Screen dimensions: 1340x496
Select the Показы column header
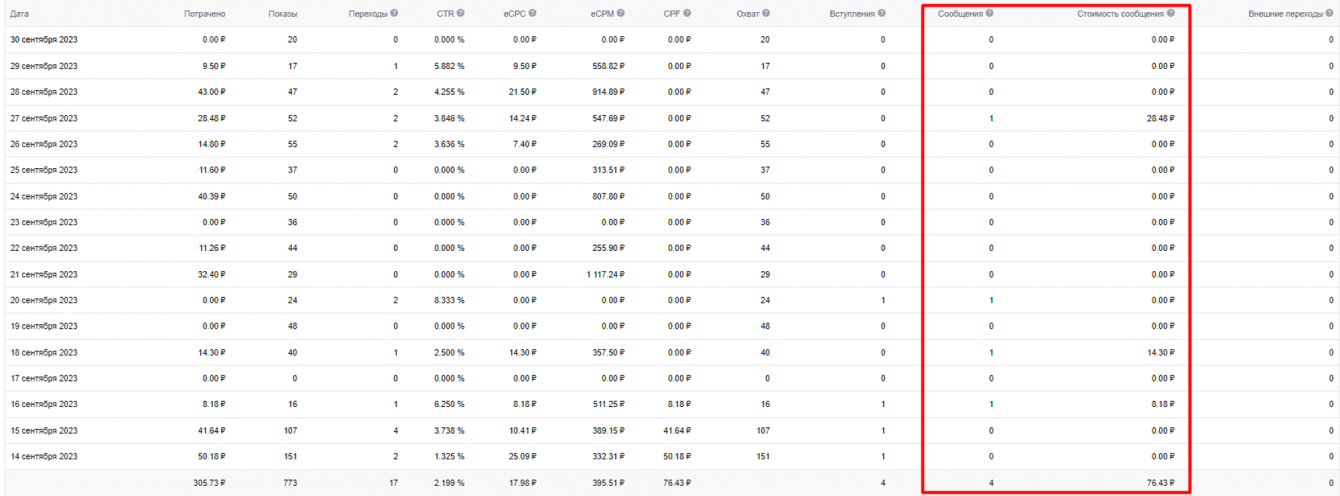pos(283,14)
